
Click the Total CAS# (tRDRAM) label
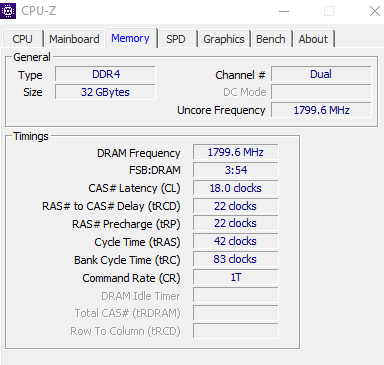(x=127, y=314)
